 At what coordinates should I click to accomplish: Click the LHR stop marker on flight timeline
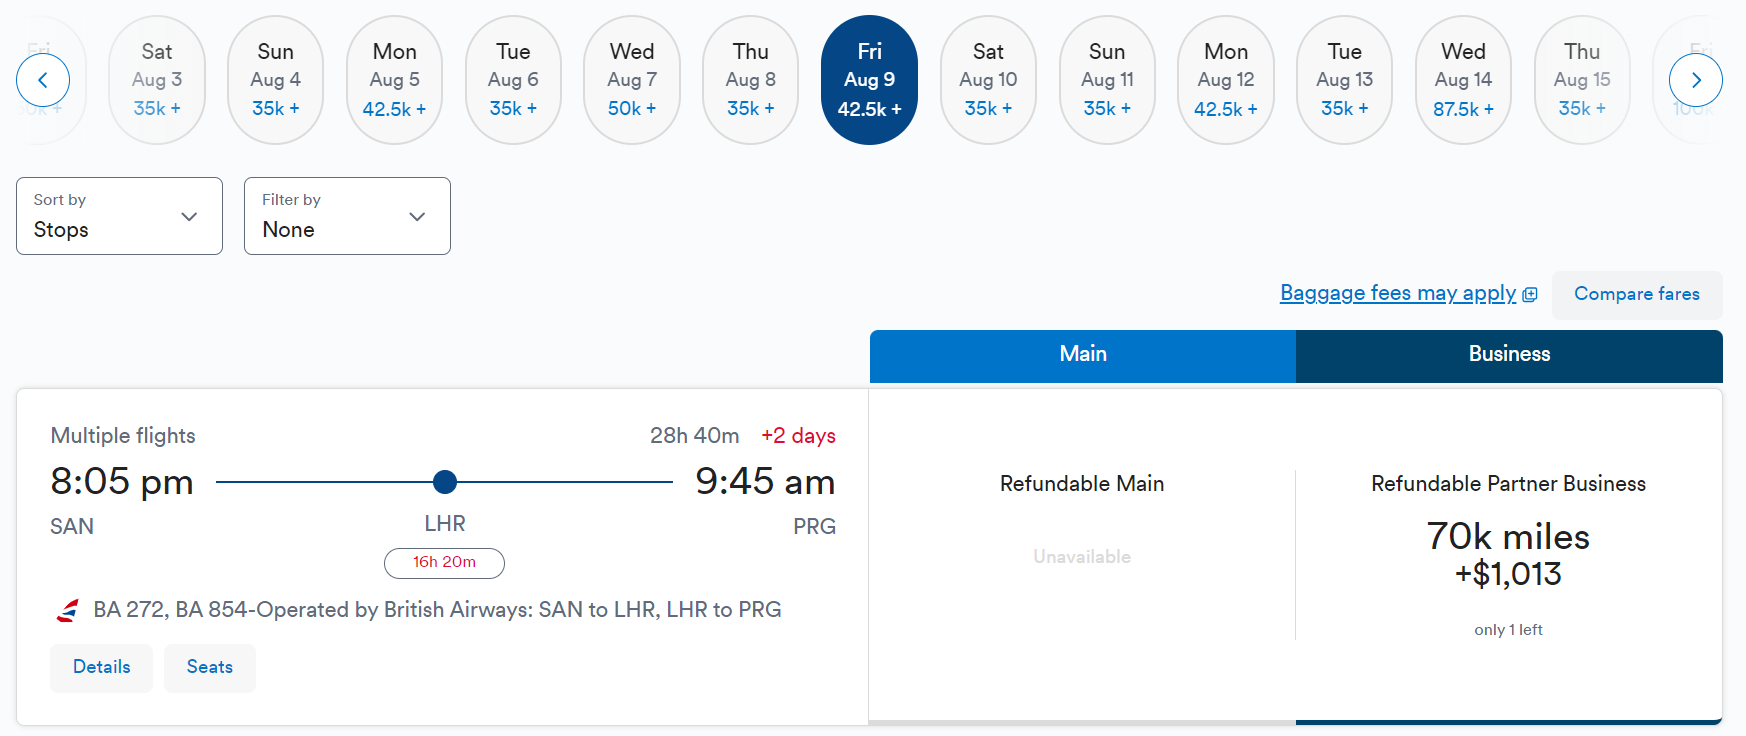444,482
